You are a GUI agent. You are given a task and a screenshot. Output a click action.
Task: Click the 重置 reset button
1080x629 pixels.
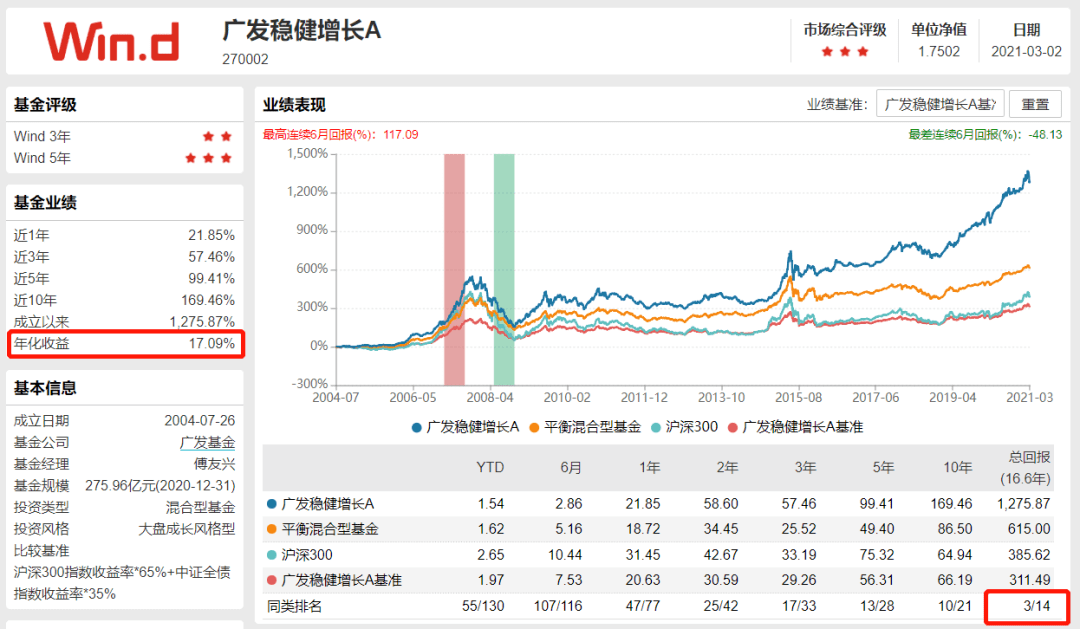(1035, 105)
